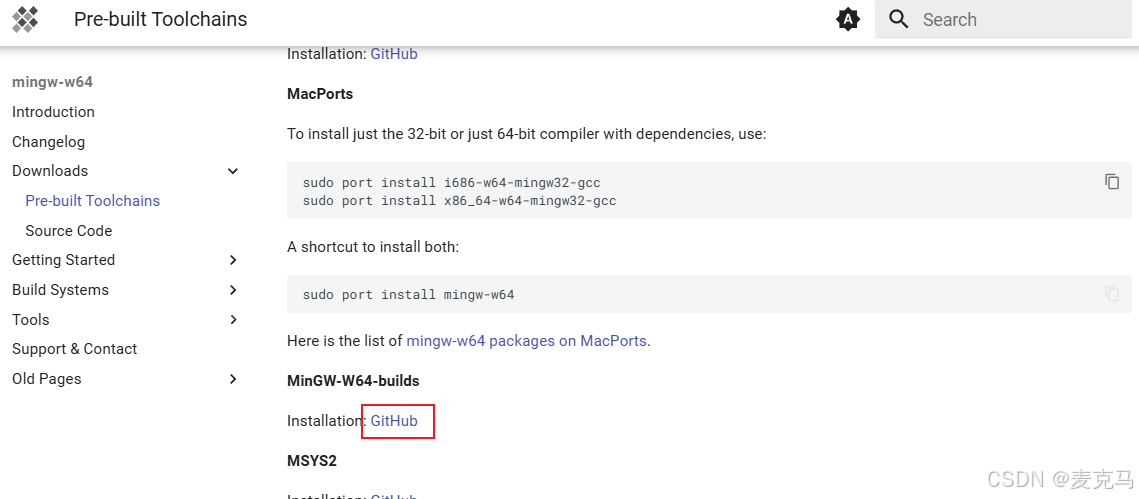Click the MacPorts heading
The width and height of the screenshot is (1139, 499).
[320, 94]
